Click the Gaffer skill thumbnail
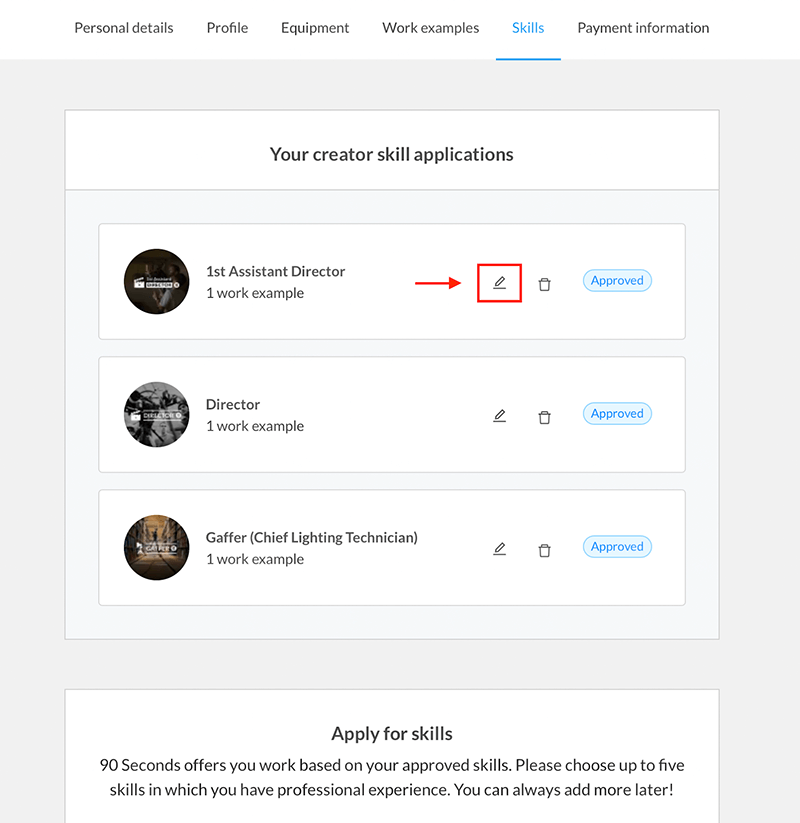Image resolution: width=800 pixels, height=823 pixels. click(x=157, y=547)
